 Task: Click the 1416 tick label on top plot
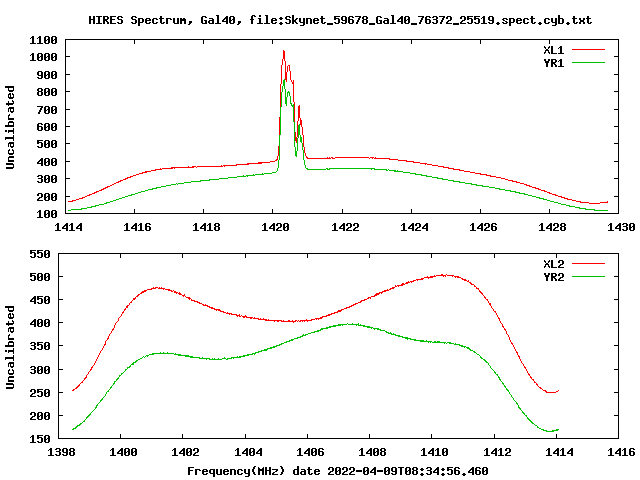pyautogui.click(x=137, y=227)
